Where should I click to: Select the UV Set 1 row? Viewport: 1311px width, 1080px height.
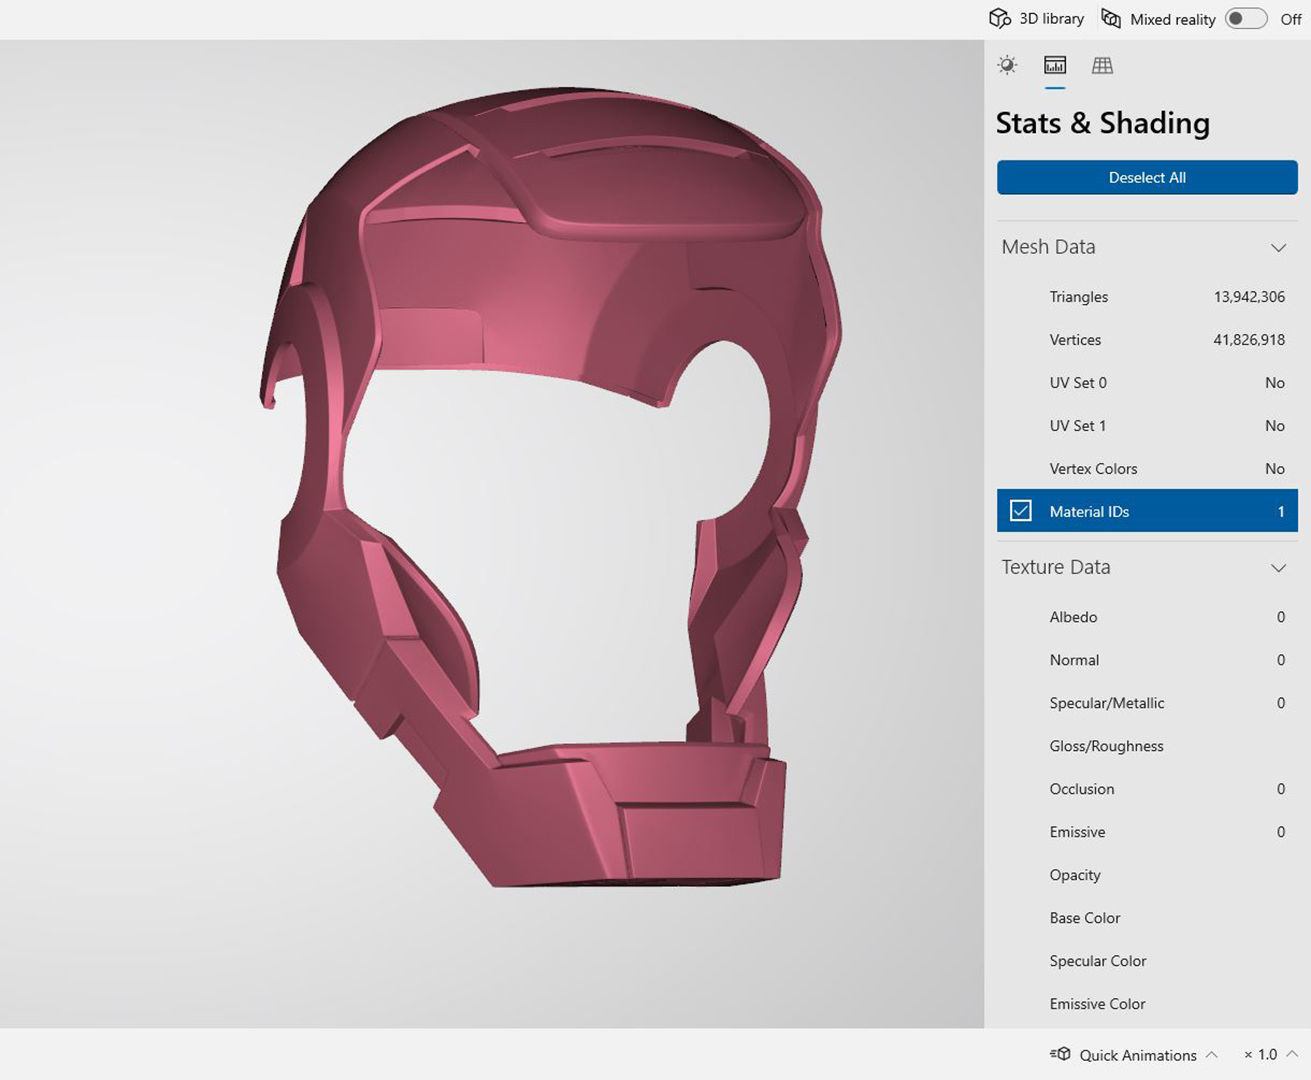[1147, 426]
